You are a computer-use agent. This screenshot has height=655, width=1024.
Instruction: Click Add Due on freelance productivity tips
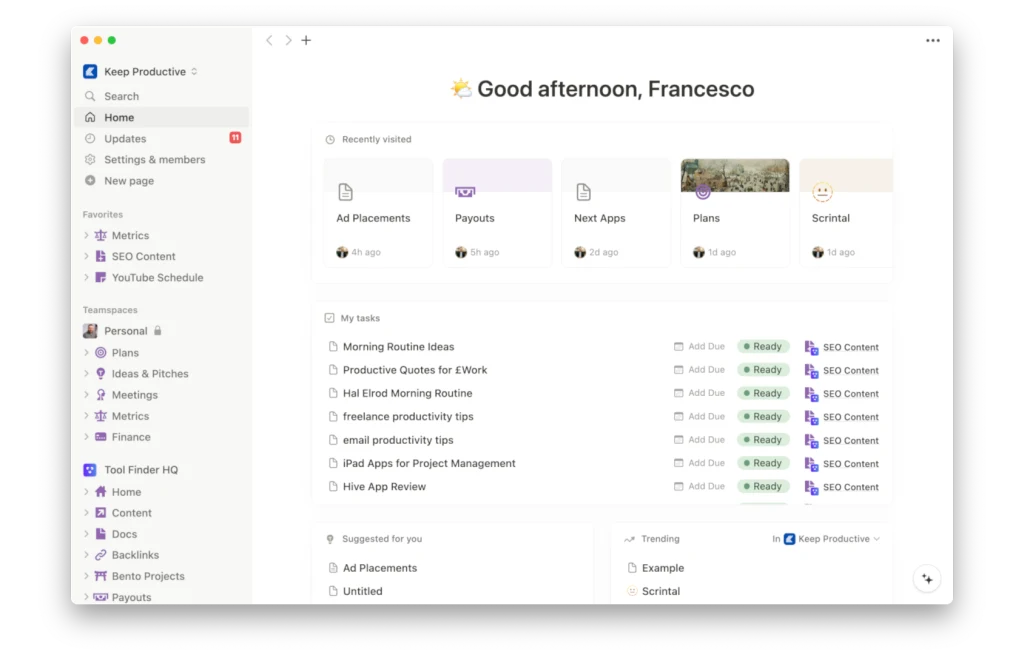699,416
